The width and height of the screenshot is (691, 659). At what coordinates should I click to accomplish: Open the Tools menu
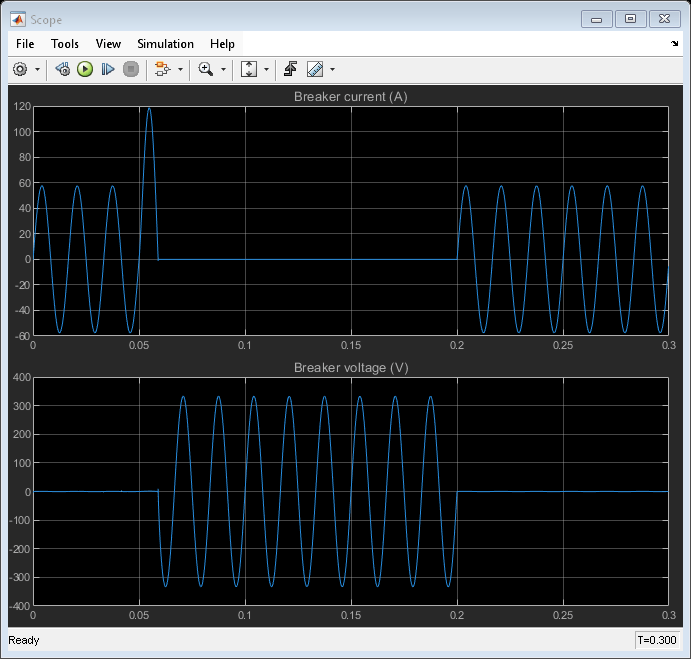(x=65, y=44)
